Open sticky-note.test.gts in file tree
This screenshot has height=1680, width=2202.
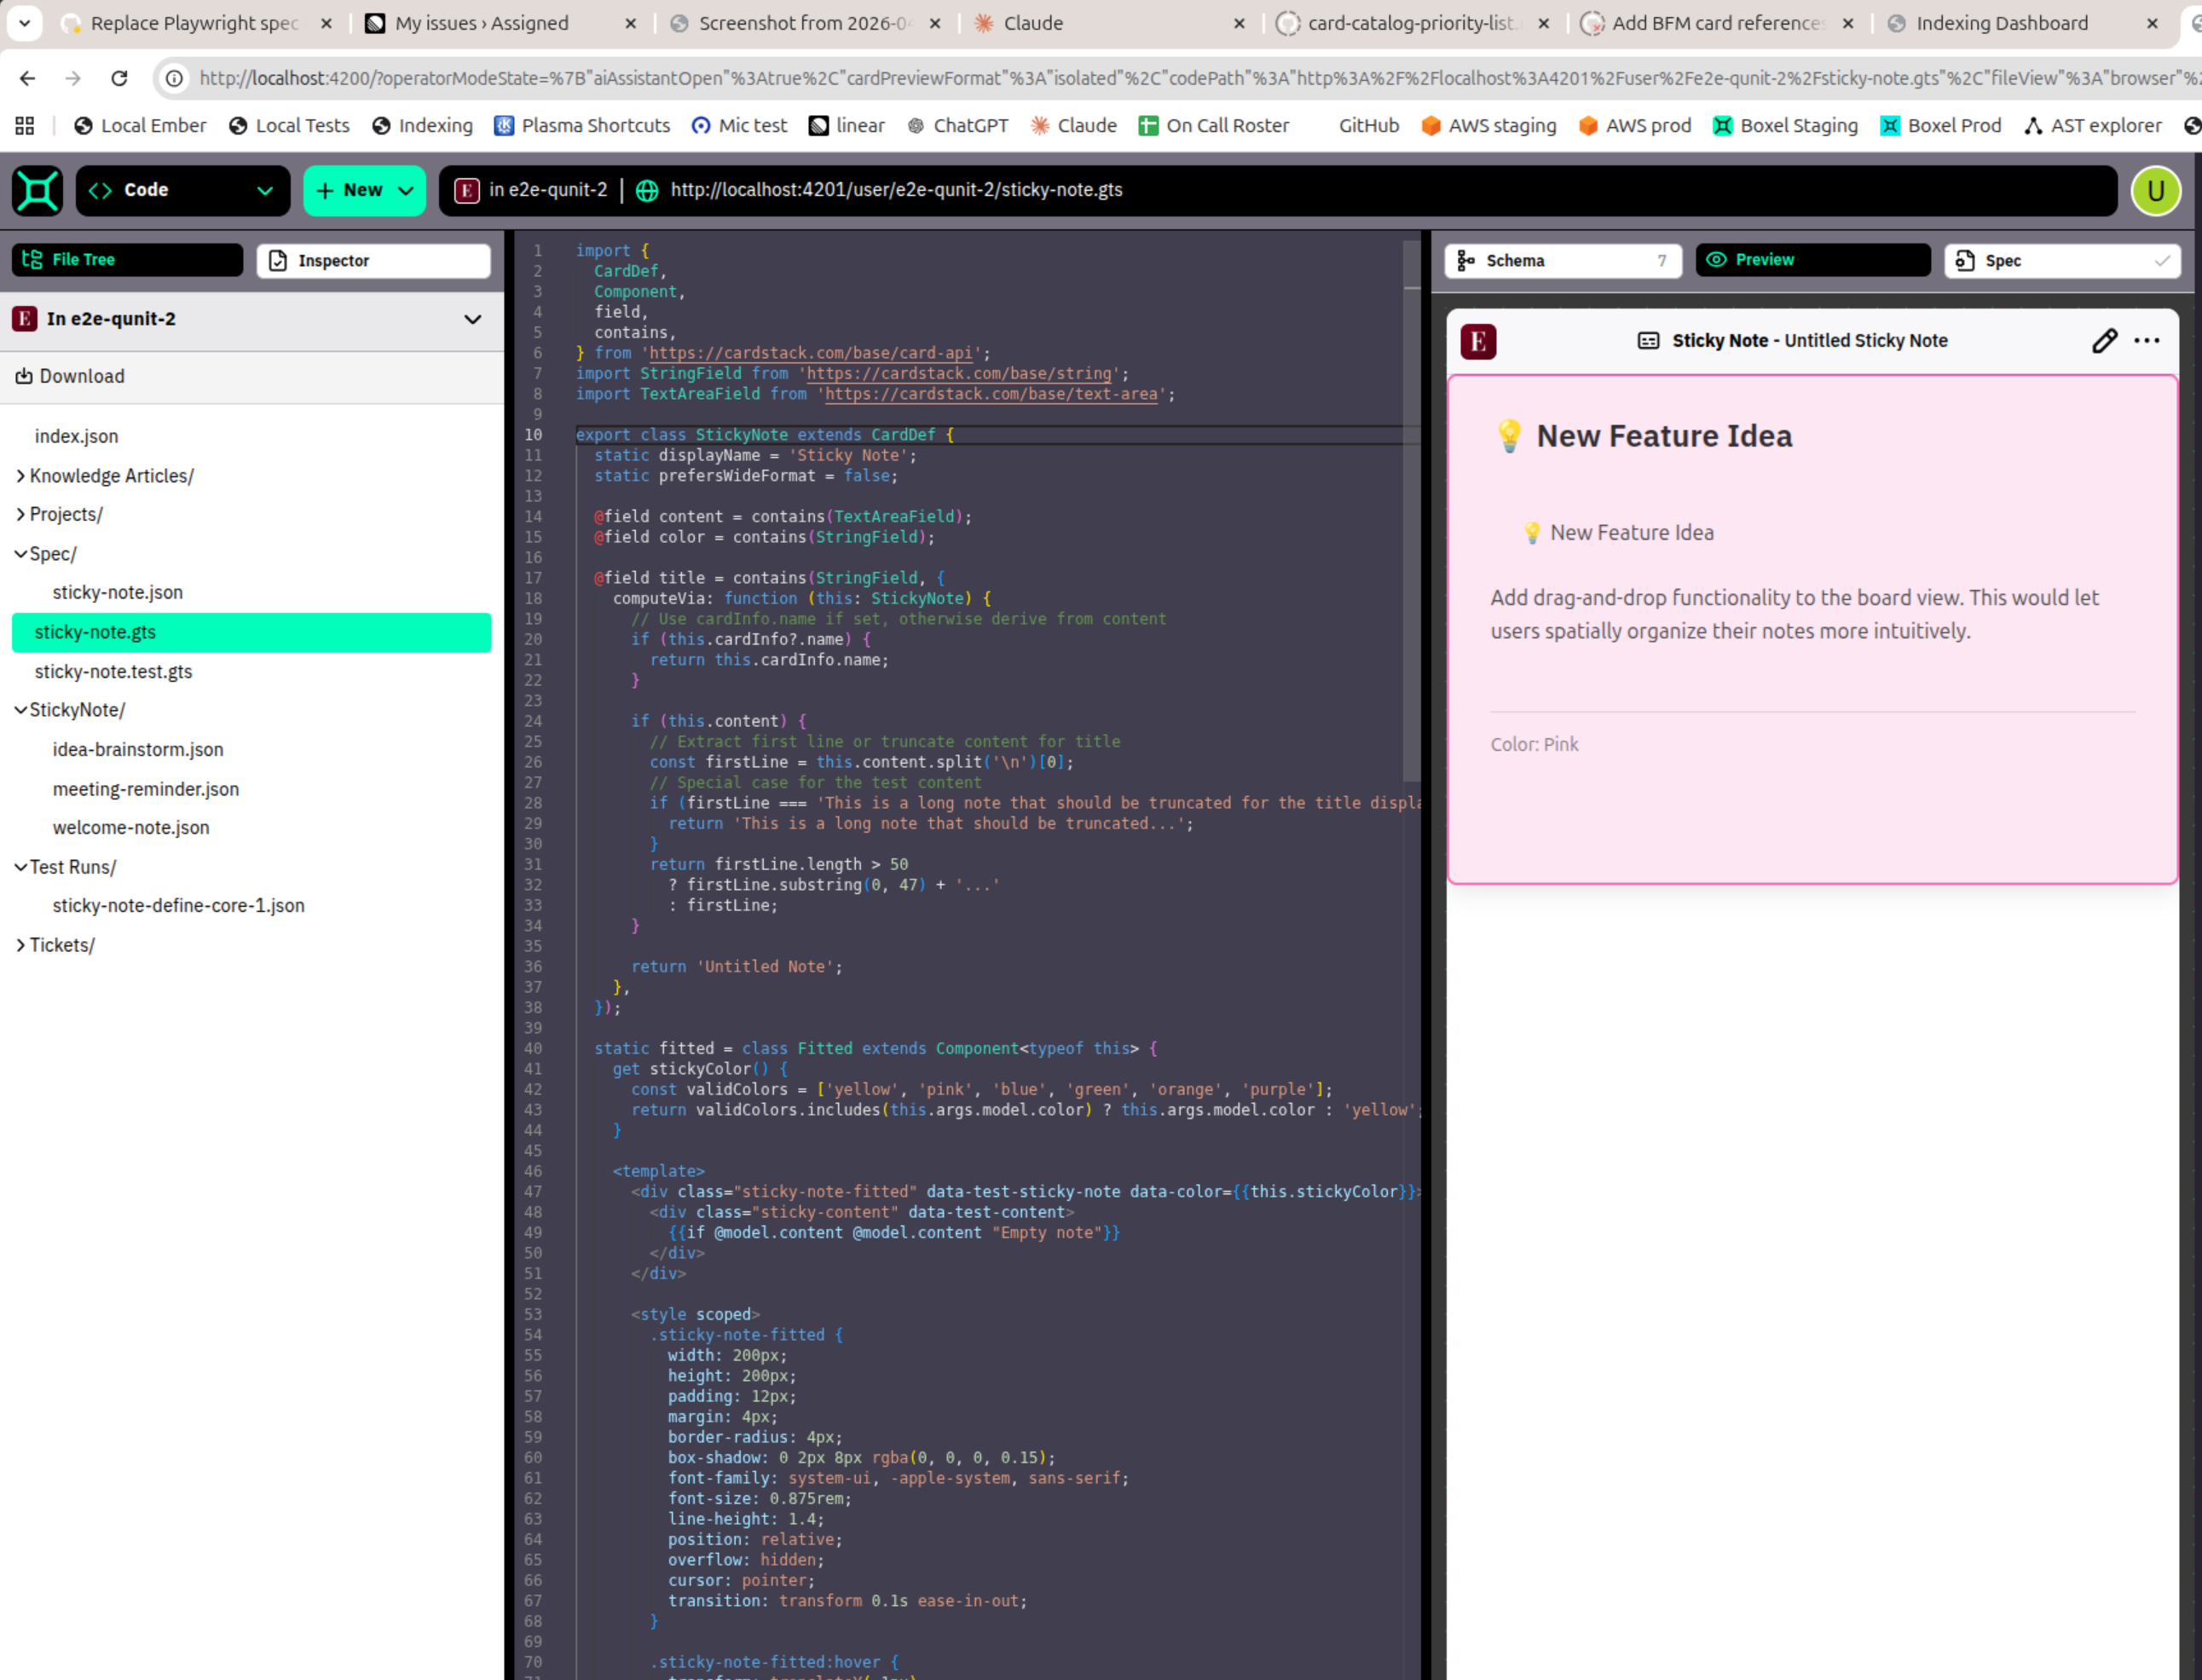click(x=113, y=672)
